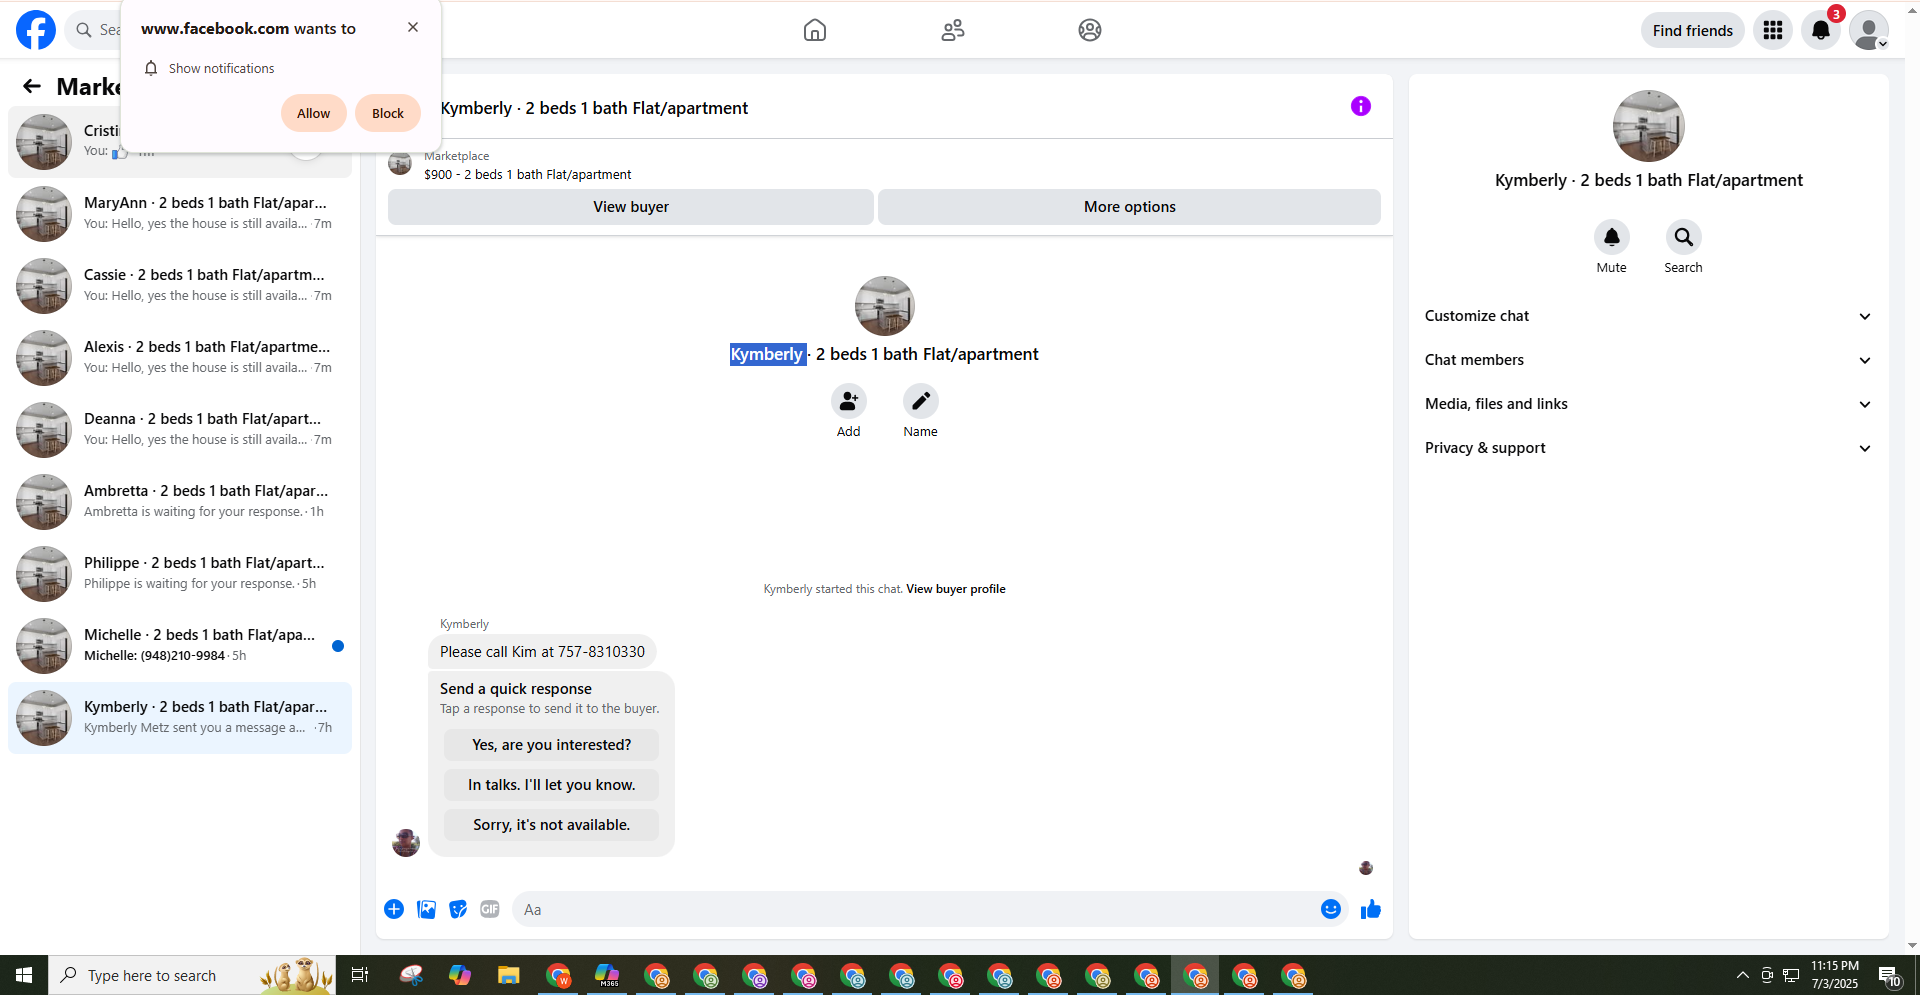
Task: Click the Windows taskbar search box
Action: coord(192,975)
